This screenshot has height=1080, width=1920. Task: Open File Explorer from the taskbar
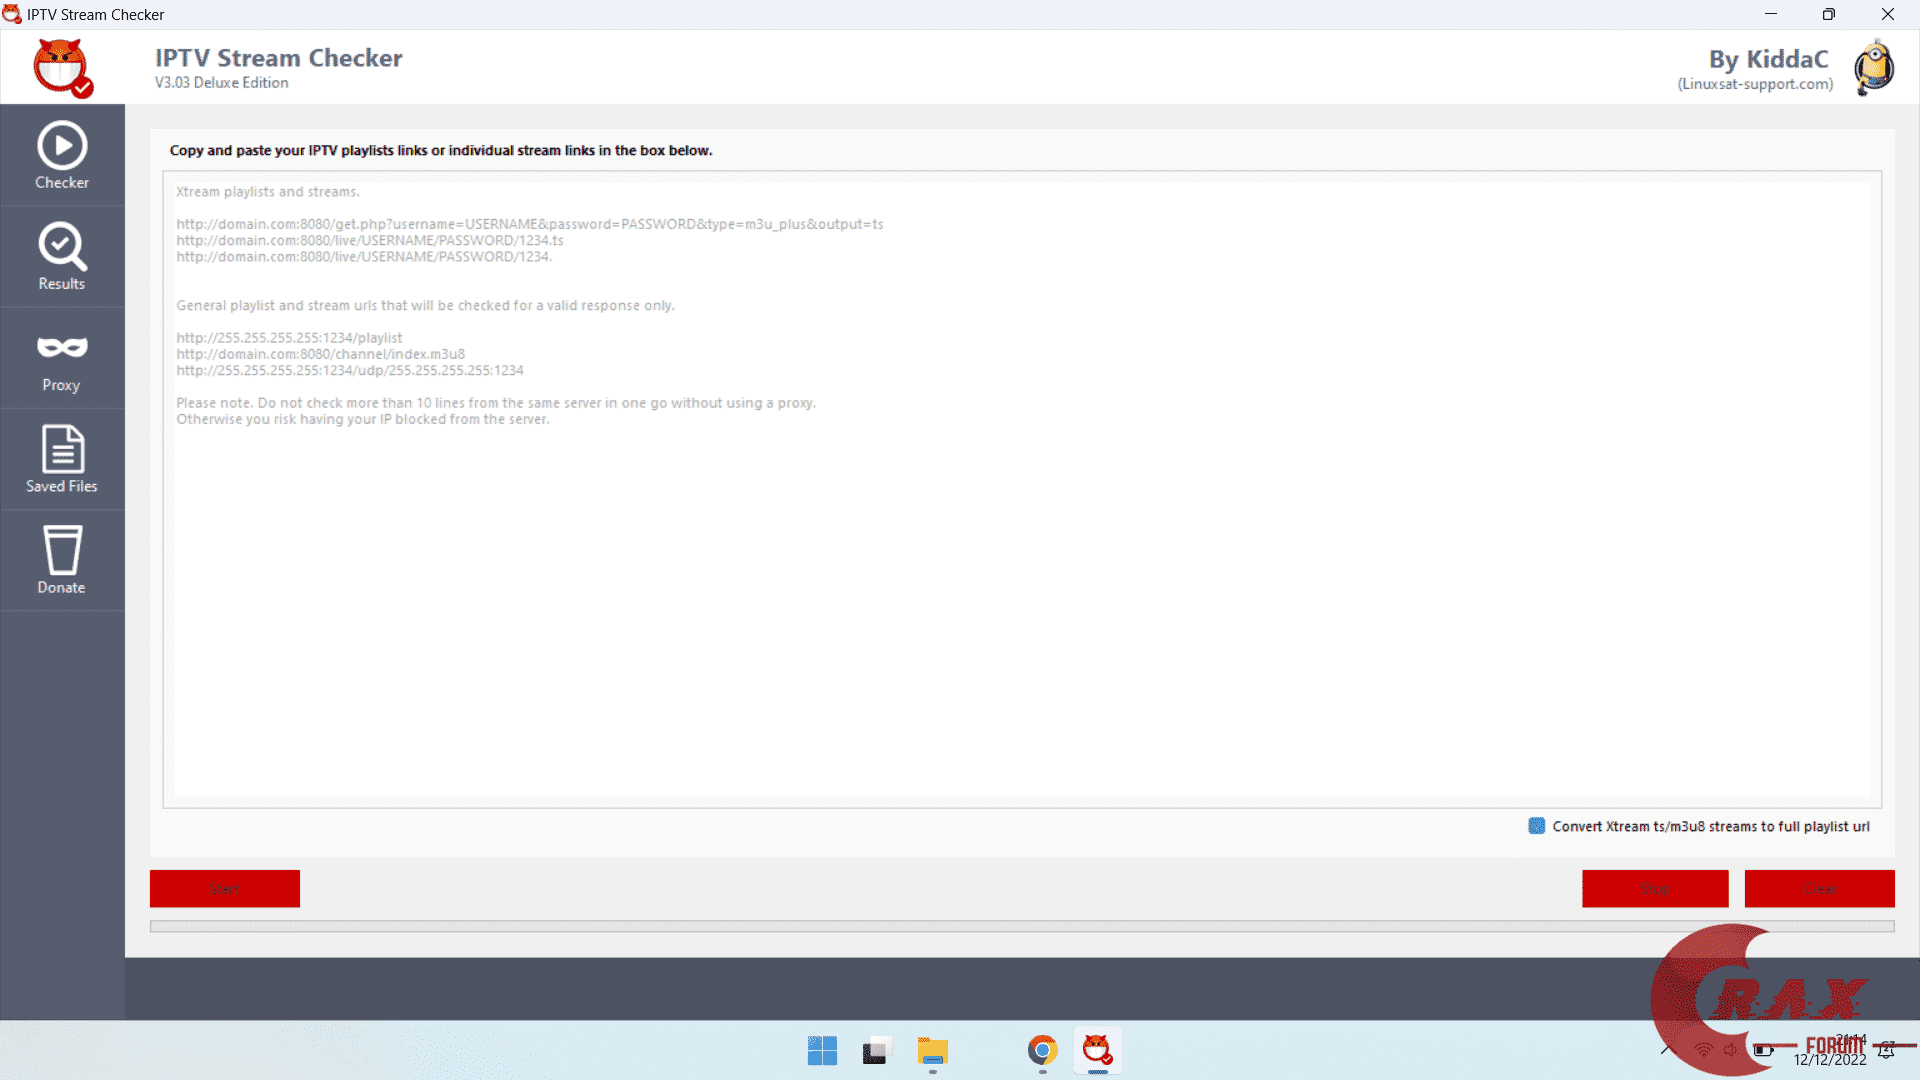pos(932,1051)
